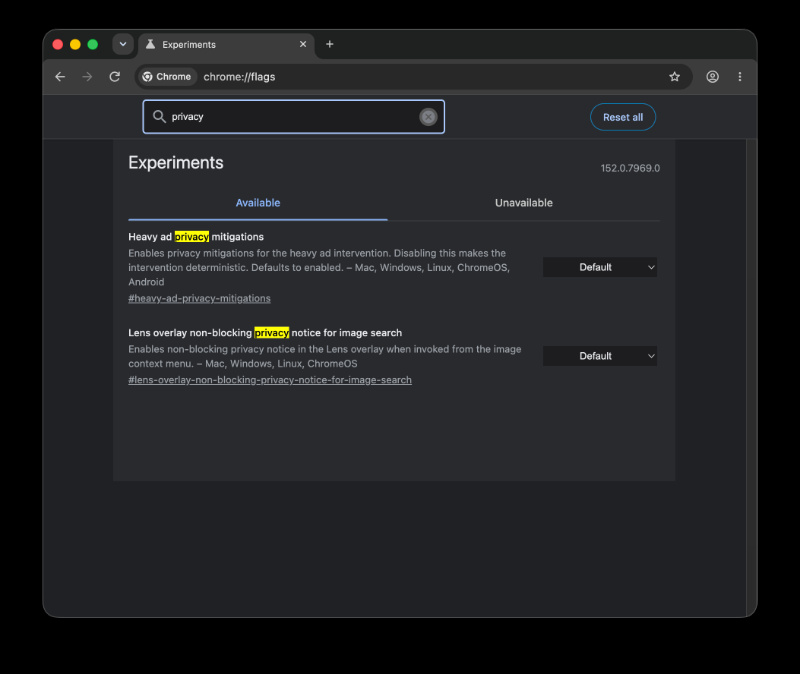Open the #heavy-ad-privacy-mitigations link
Viewport: 800px width, 674px height.
[x=199, y=298]
